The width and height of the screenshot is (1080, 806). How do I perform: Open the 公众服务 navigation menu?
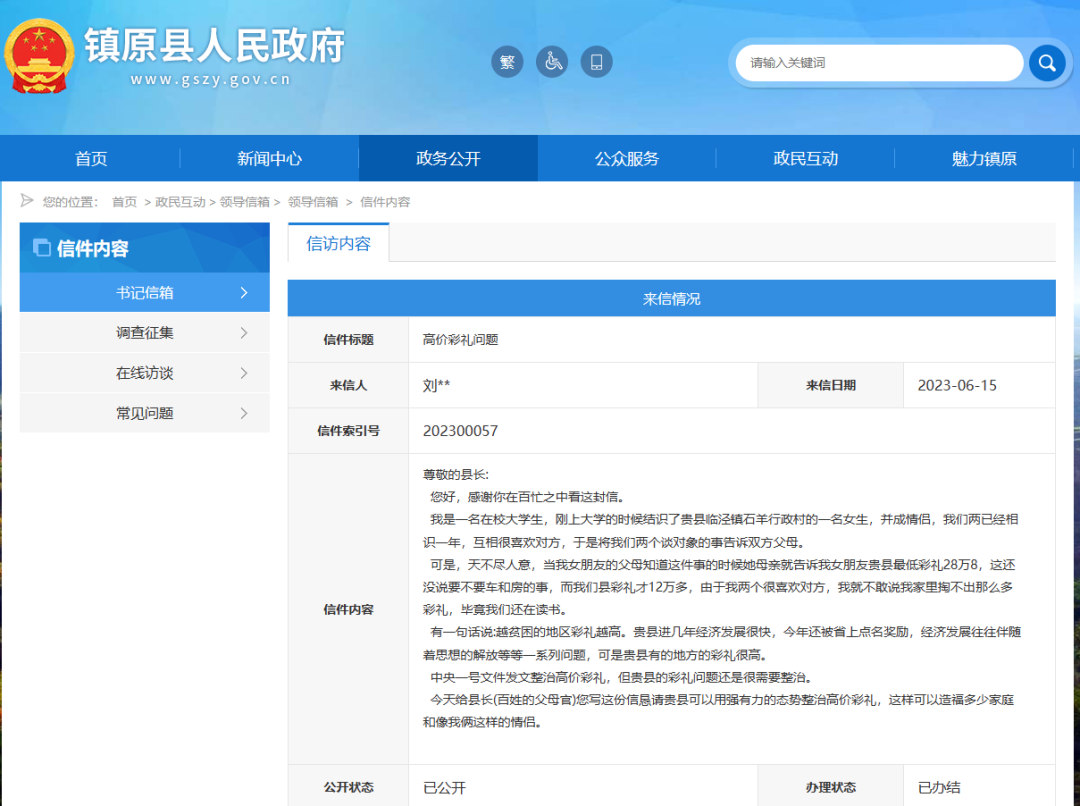626,157
